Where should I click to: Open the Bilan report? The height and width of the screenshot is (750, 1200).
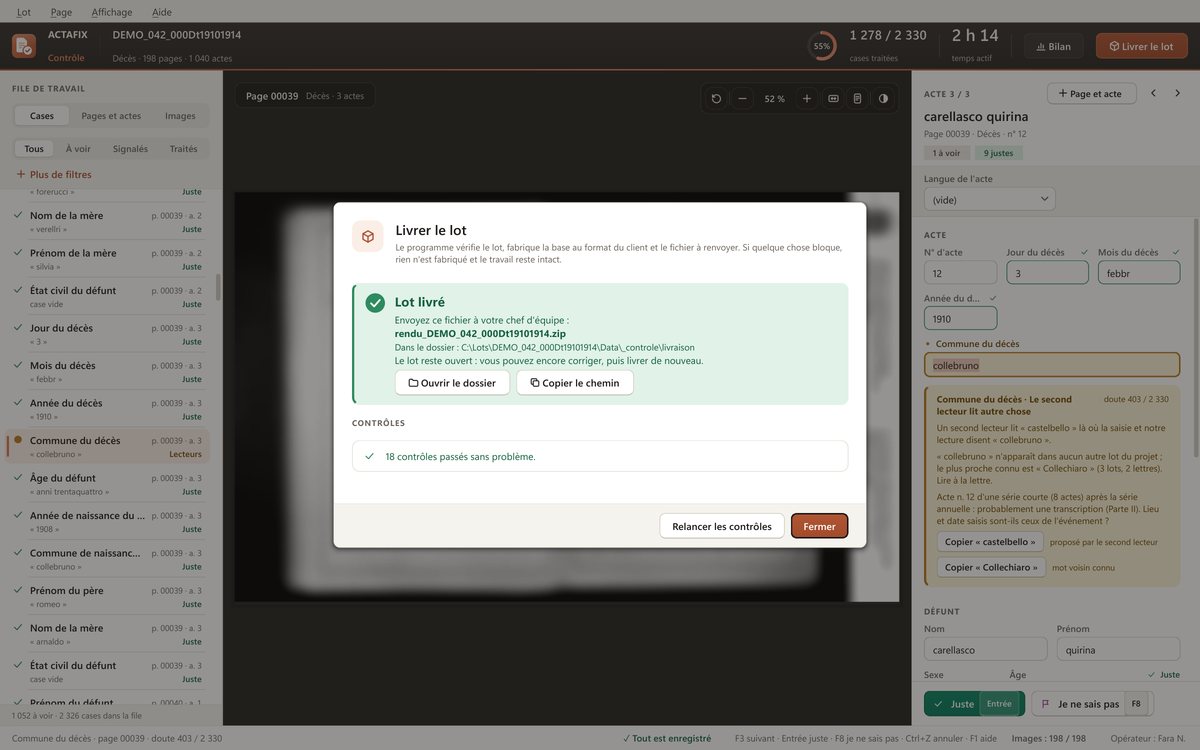[1054, 46]
